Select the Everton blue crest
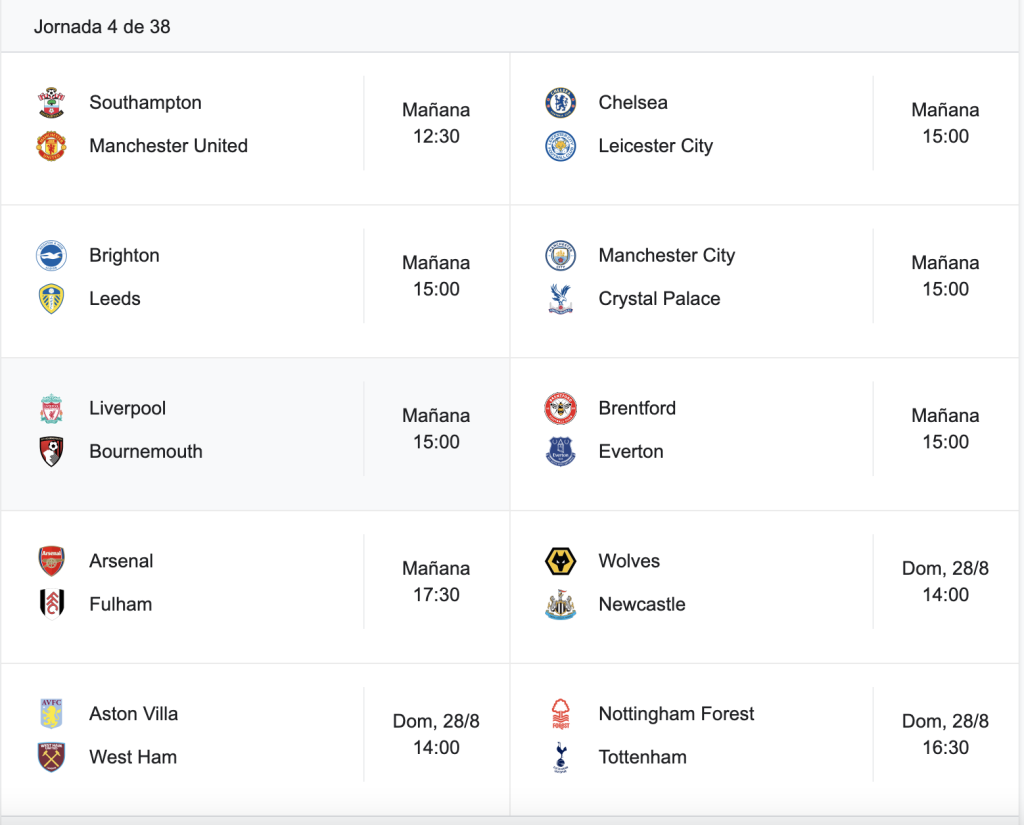Viewport: 1024px width, 825px height. [x=560, y=451]
